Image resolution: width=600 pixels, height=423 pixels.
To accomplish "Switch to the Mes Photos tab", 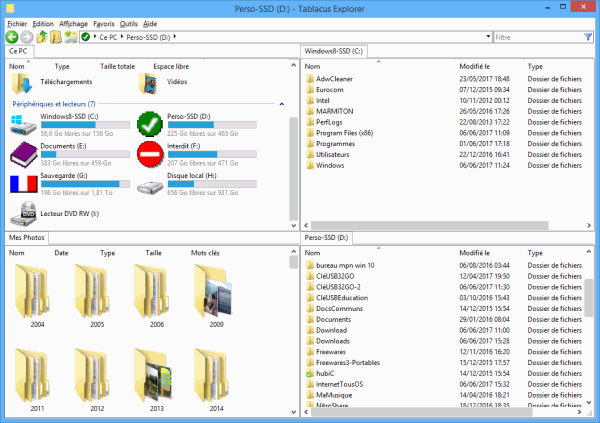I will (x=27, y=238).
